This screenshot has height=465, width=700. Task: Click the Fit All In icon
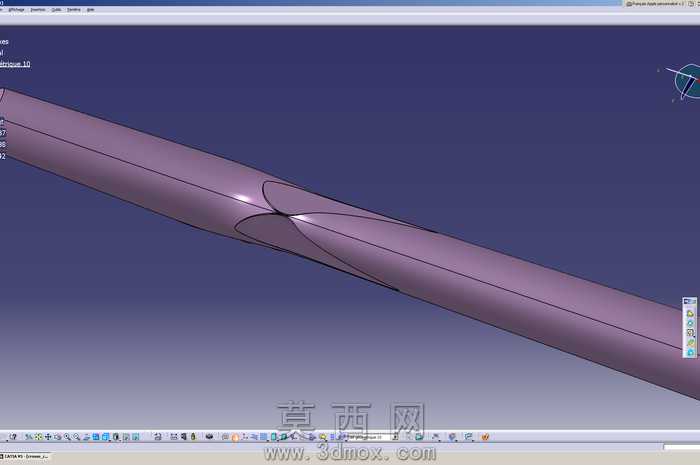coord(38,437)
